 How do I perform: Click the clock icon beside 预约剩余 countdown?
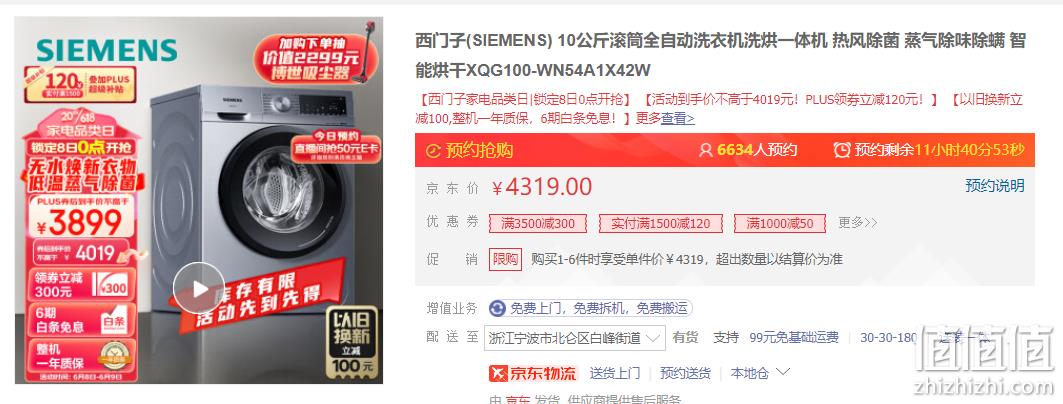pyautogui.click(x=841, y=150)
